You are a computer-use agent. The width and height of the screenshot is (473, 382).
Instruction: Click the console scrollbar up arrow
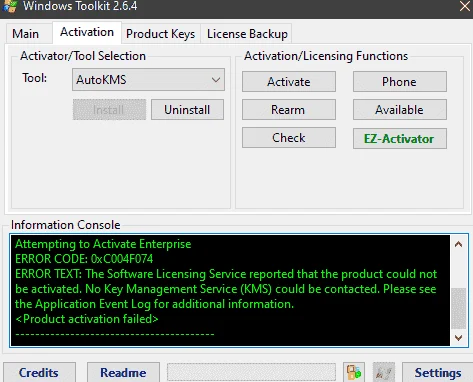459,244
